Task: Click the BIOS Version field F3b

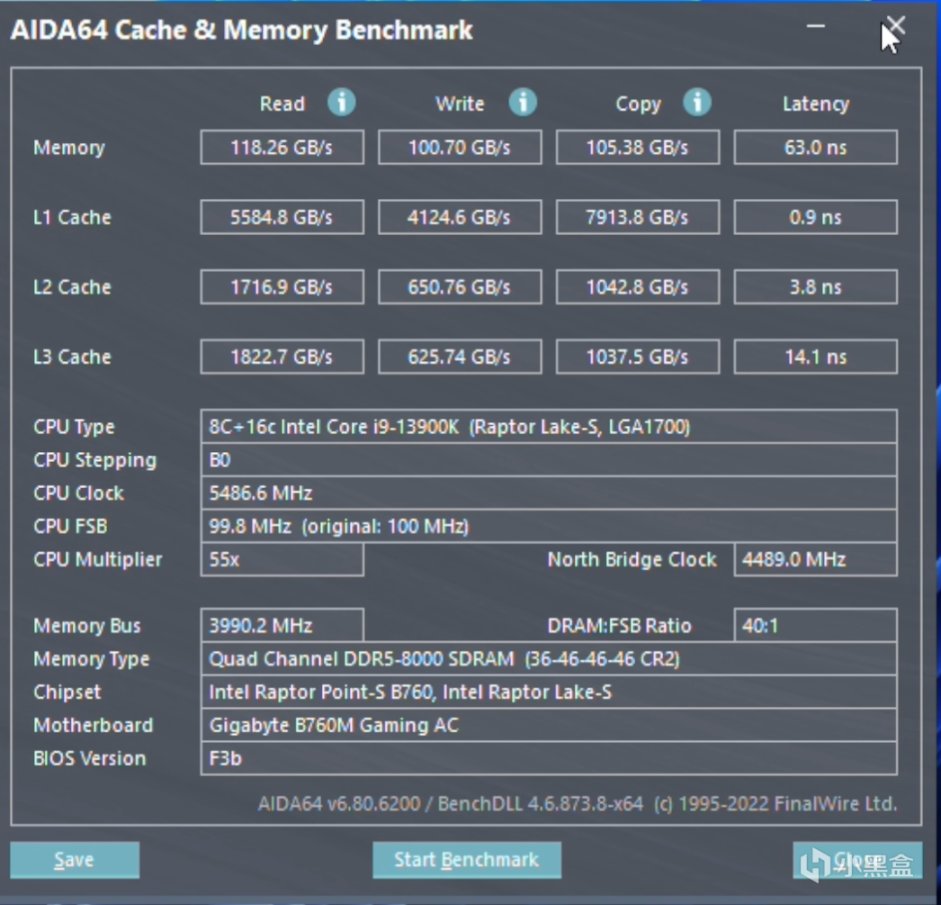Action: 549,758
